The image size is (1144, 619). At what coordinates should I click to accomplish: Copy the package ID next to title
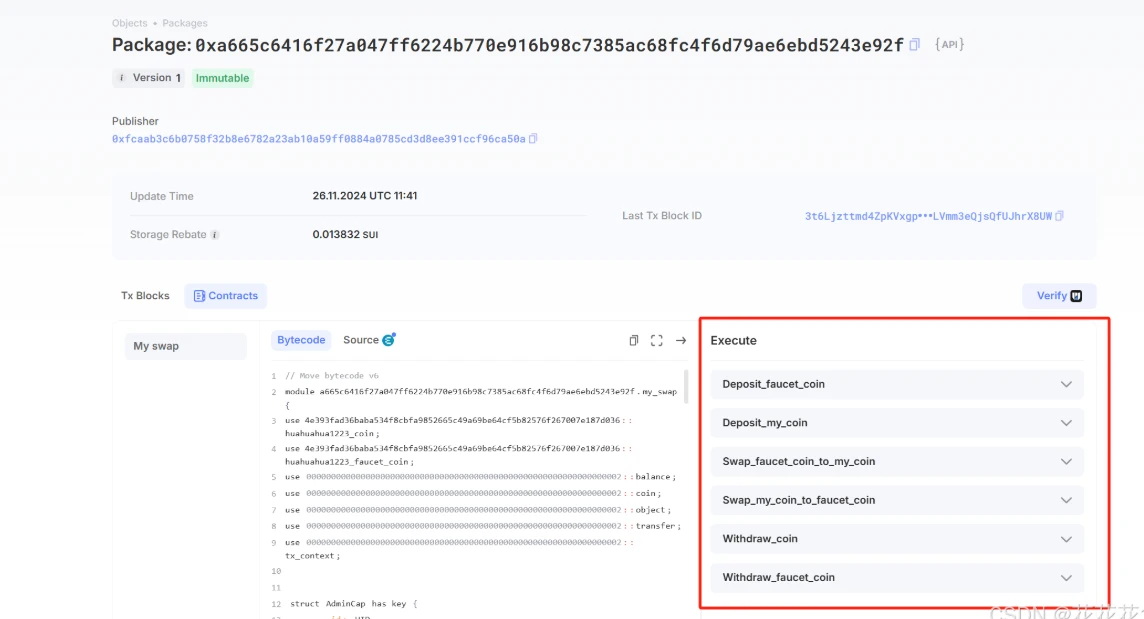pyautogui.click(x=914, y=45)
